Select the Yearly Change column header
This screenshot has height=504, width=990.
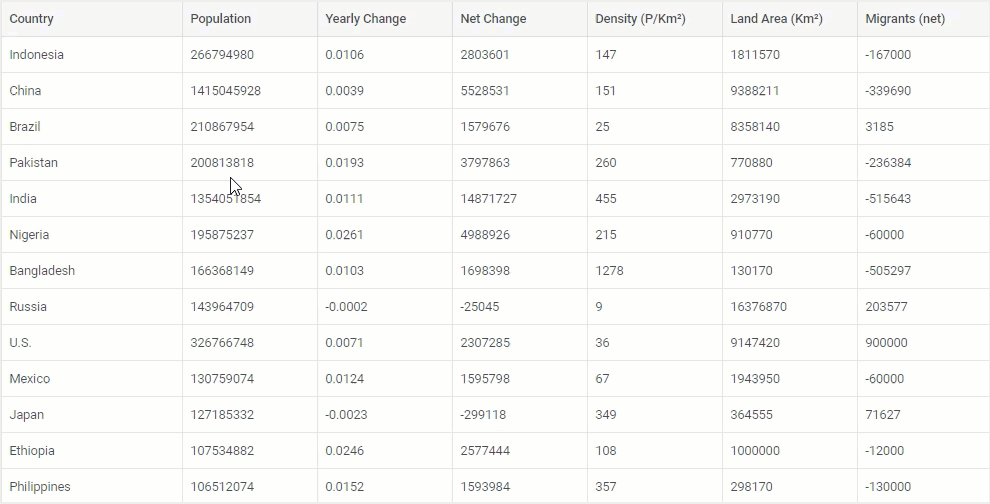[385, 19]
